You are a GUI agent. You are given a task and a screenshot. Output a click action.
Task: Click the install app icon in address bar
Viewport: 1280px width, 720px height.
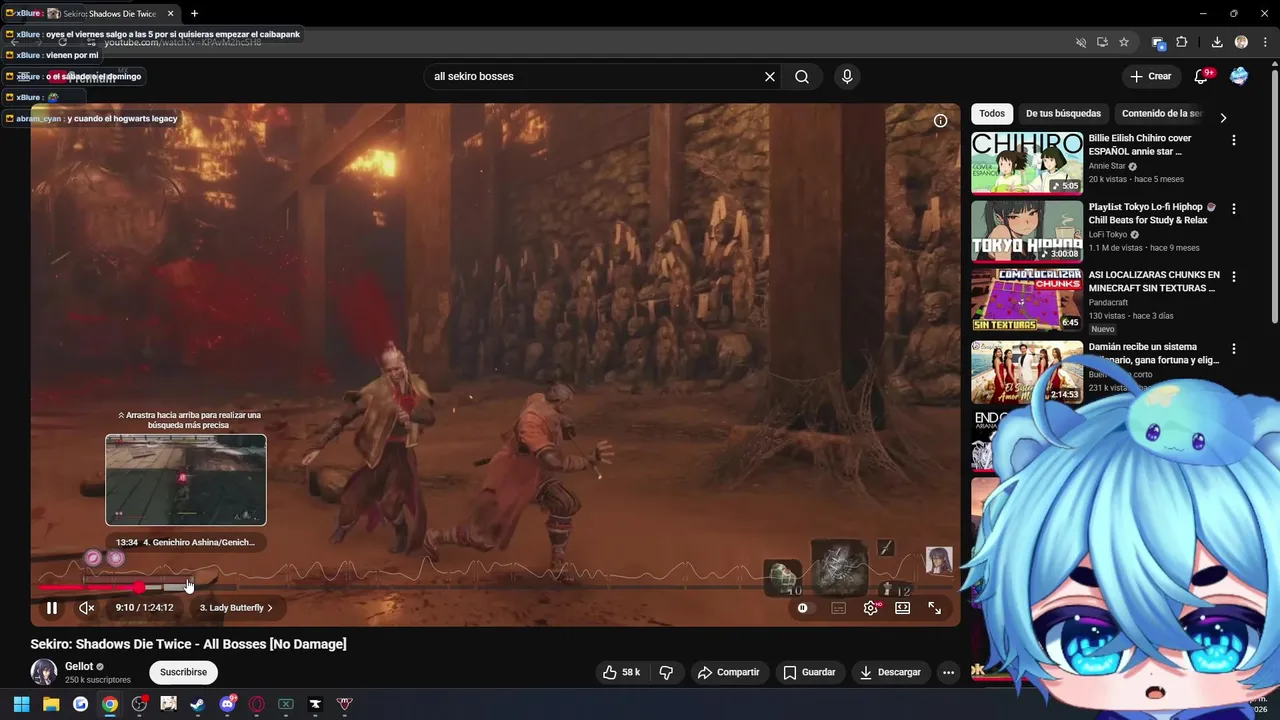(1102, 42)
